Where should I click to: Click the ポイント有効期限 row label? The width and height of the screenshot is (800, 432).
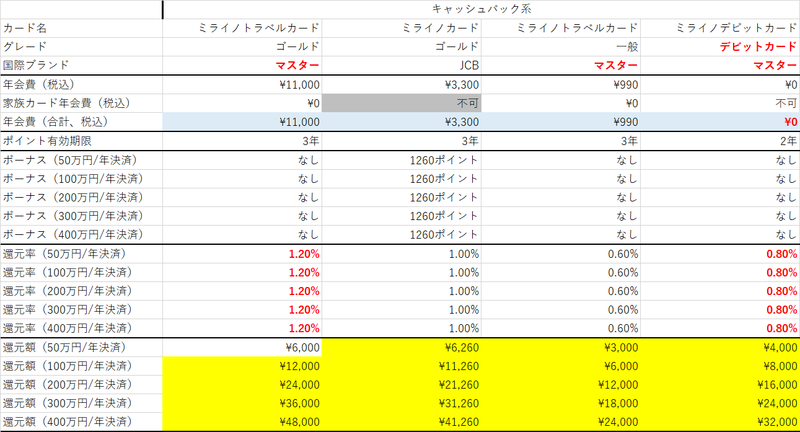[47, 141]
